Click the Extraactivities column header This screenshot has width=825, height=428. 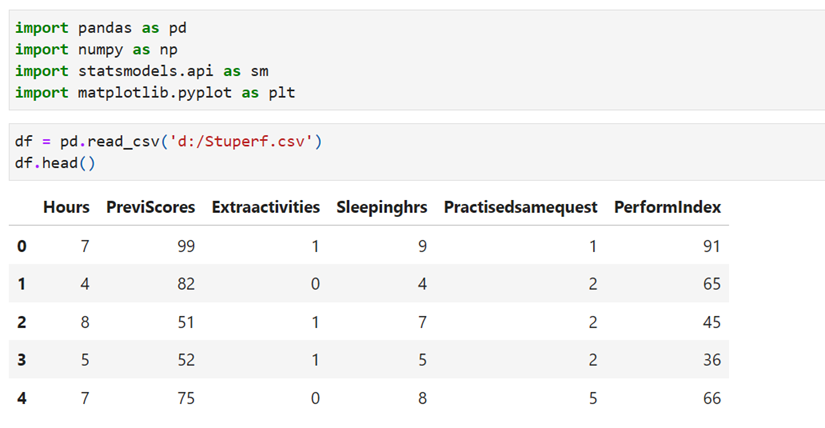(x=266, y=207)
